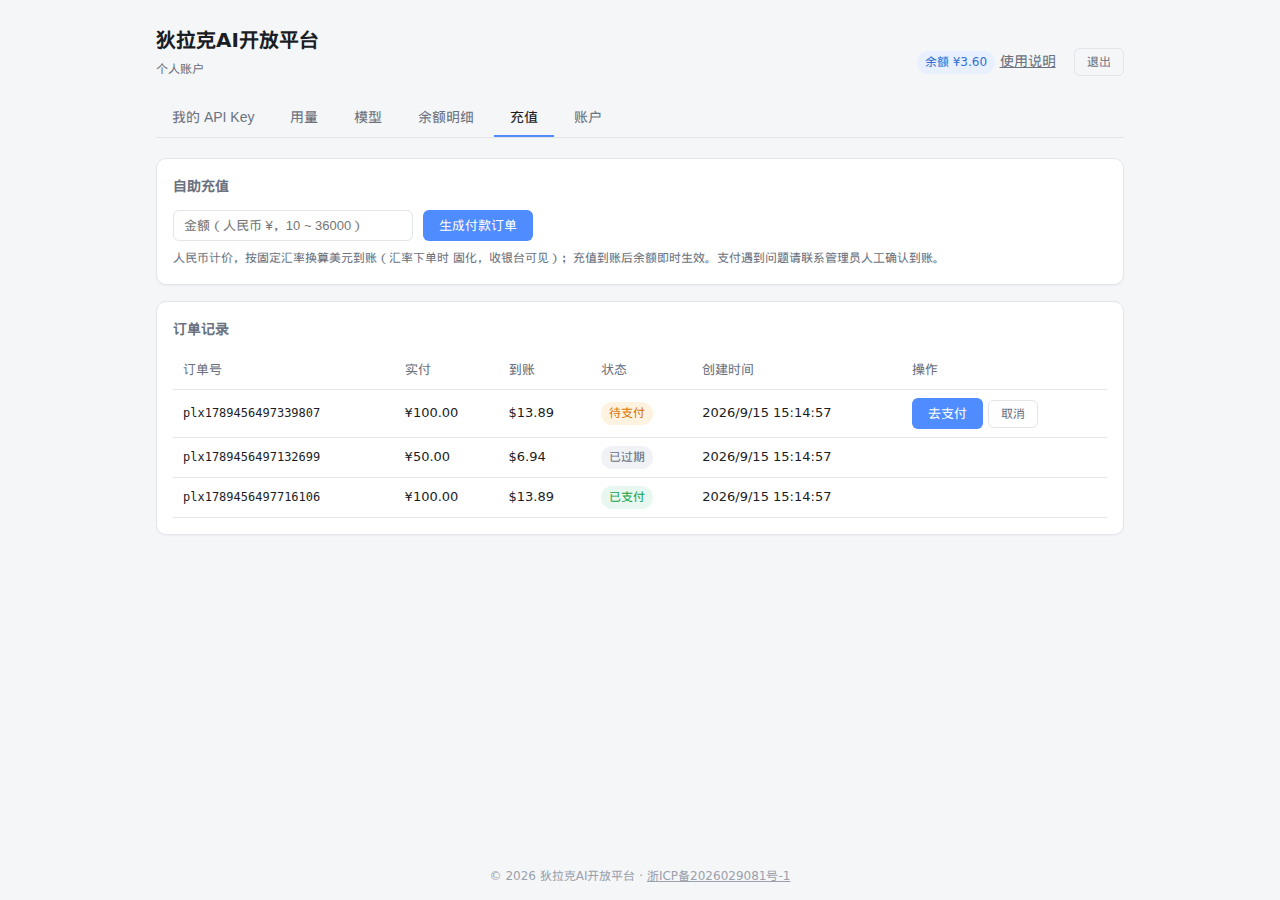Click the 实付 column header
Image resolution: width=1280 pixels, height=900 pixels.
(x=418, y=370)
